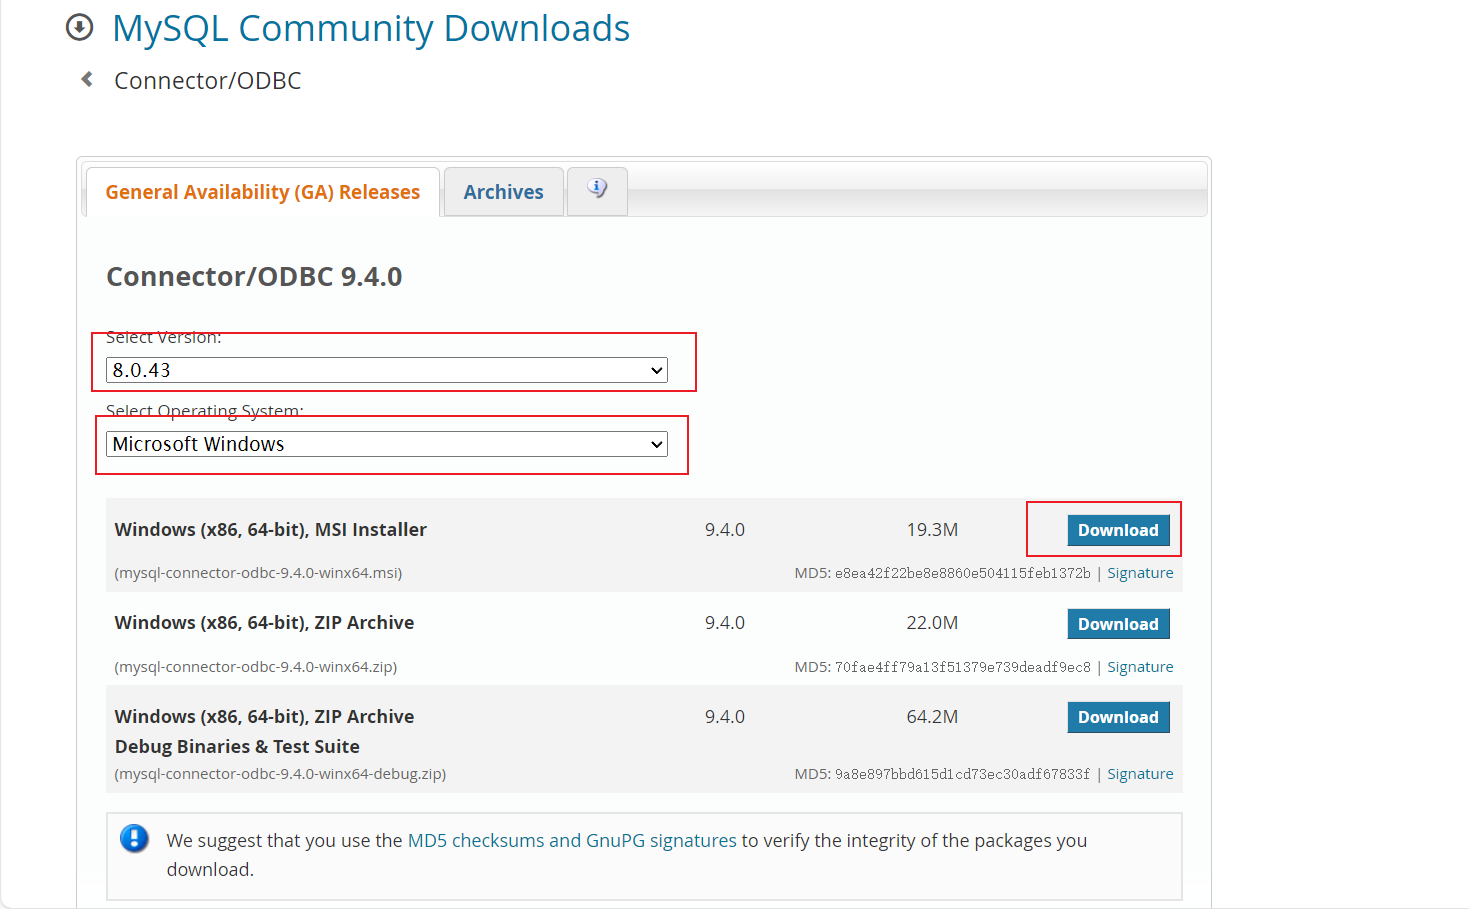Open the Select Version dropdown showing 8.0.43
This screenshot has width=1469, height=909.
387,370
